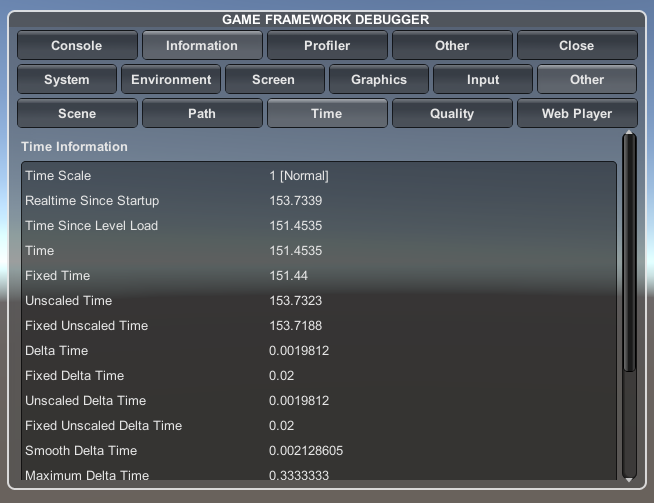This screenshot has height=503, width=654.
Task: Open the Console tab
Action: (x=77, y=45)
